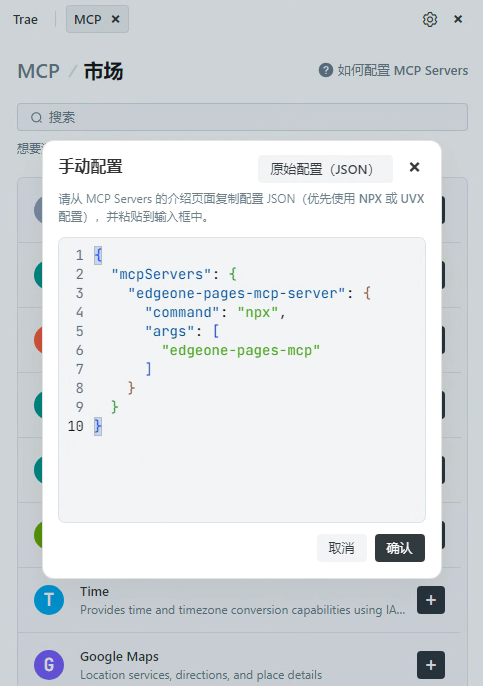Click the "args" key on line 5

pos(169,331)
